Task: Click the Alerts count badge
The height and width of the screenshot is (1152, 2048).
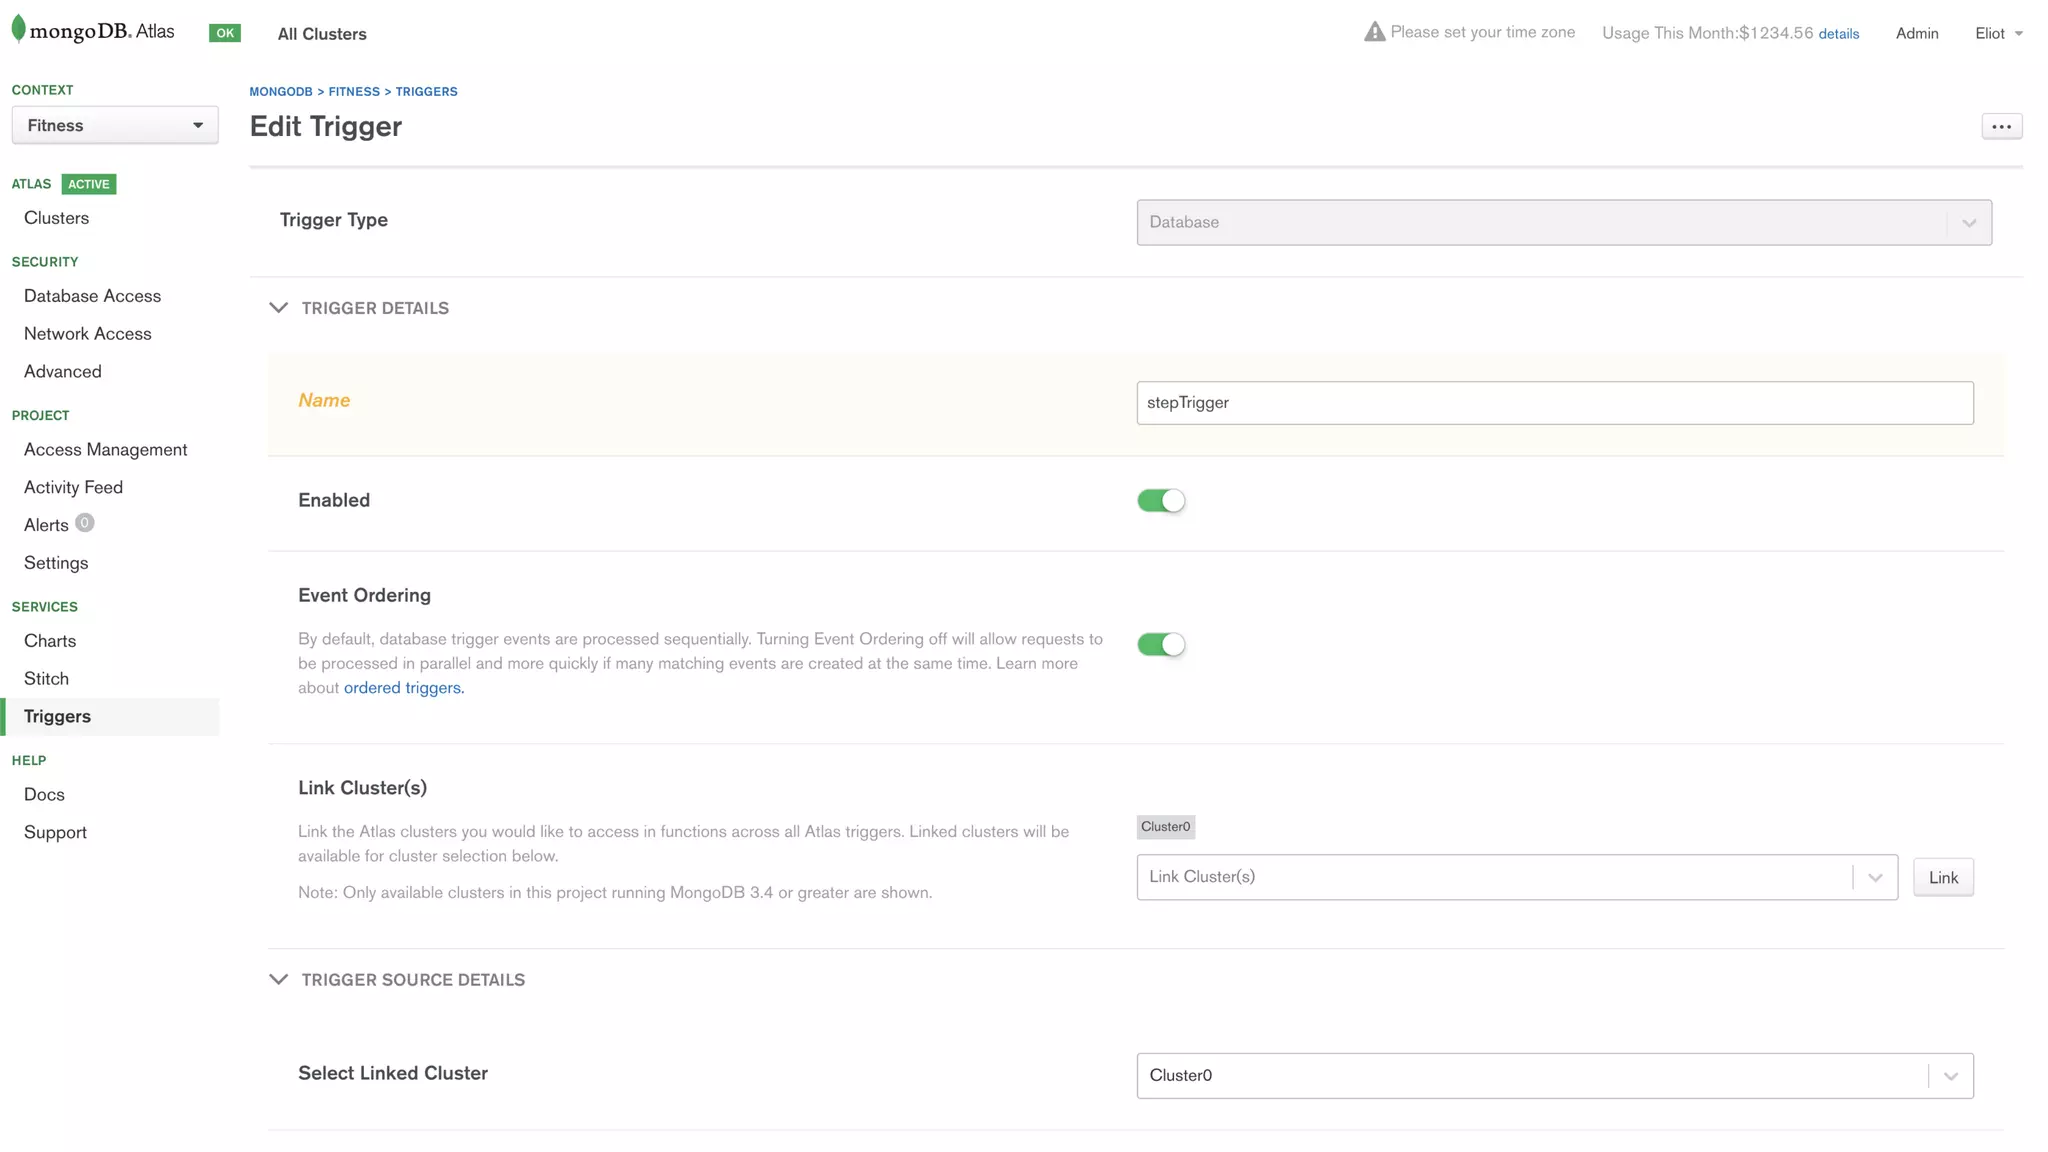Action: [x=85, y=523]
